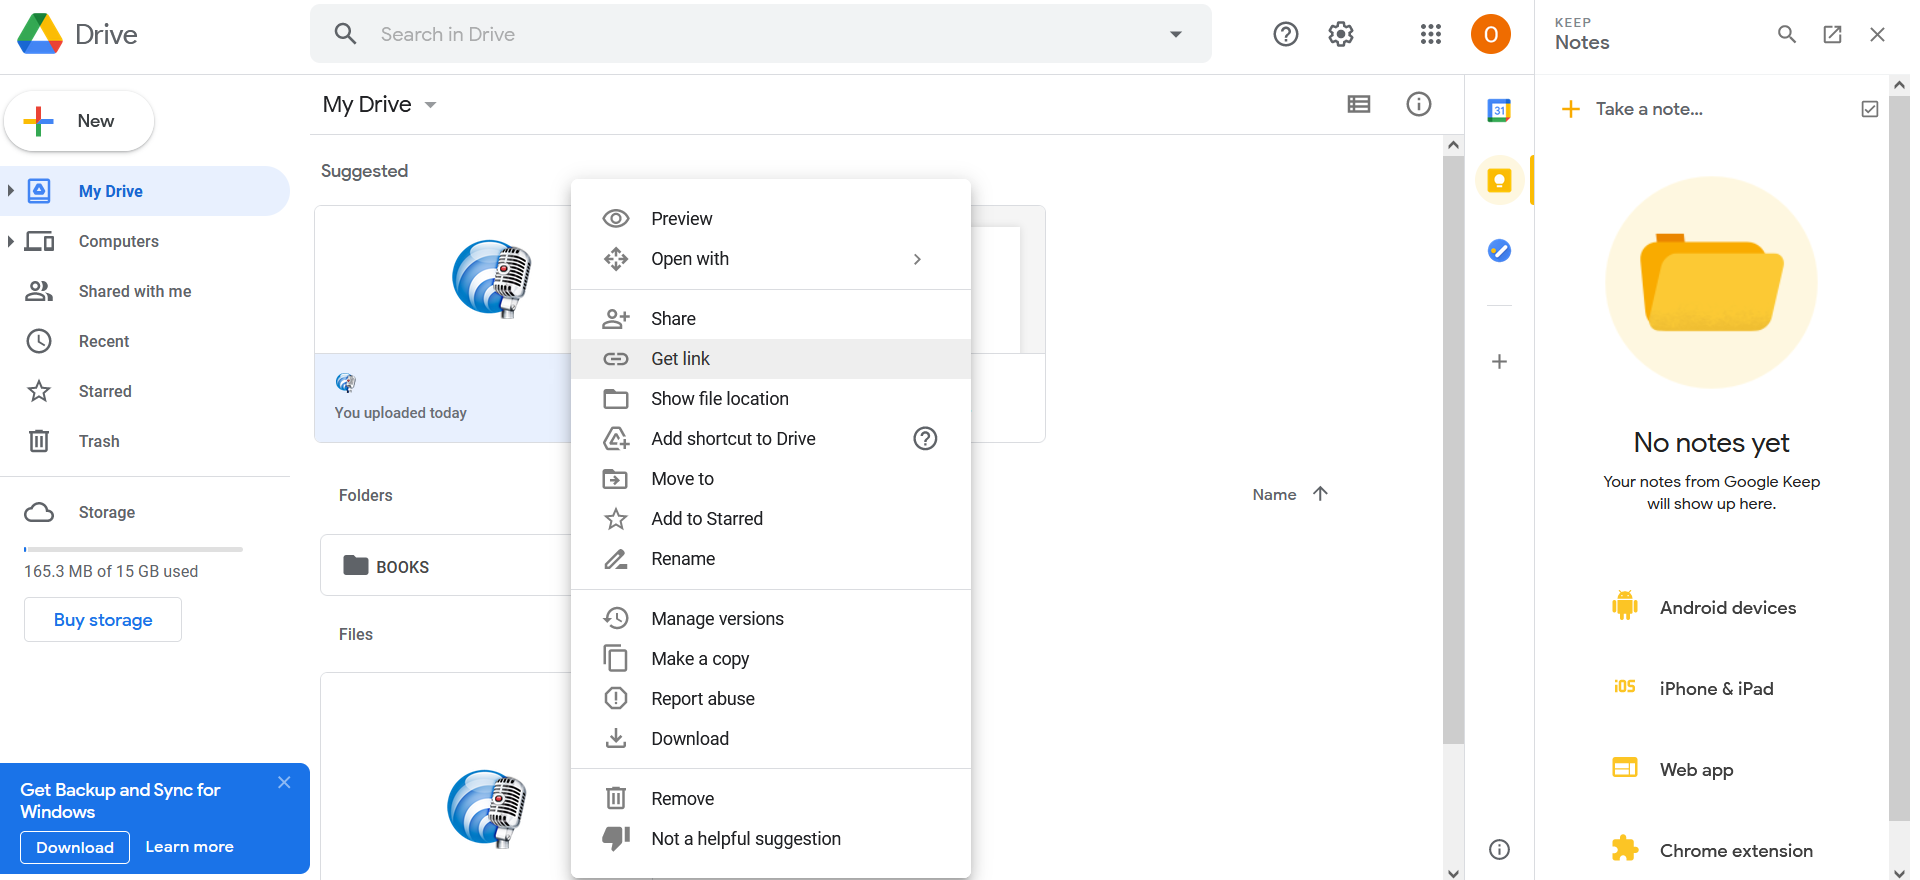Click the Google Keep side panel icon

[1498, 181]
